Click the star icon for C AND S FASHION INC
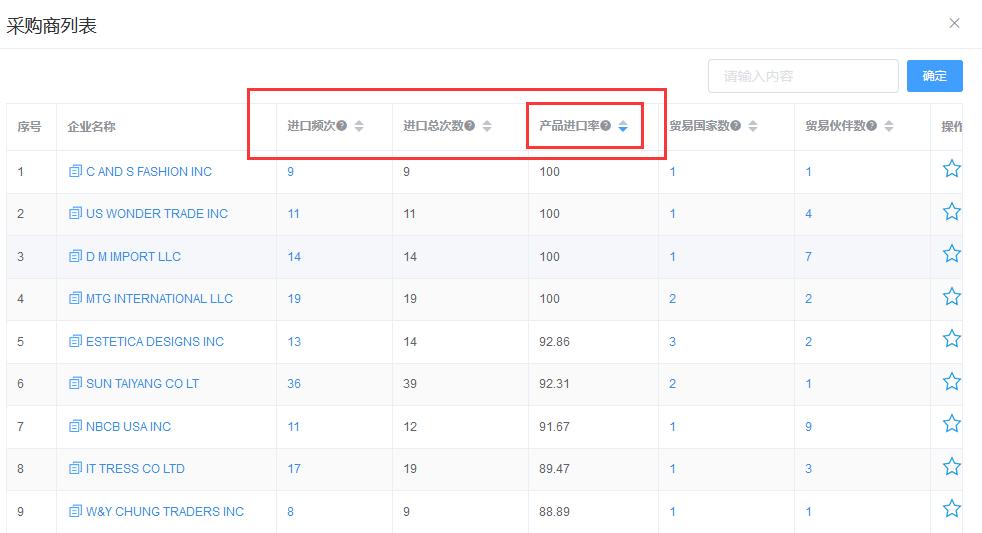The image size is (982, 533). click(951, 169)
